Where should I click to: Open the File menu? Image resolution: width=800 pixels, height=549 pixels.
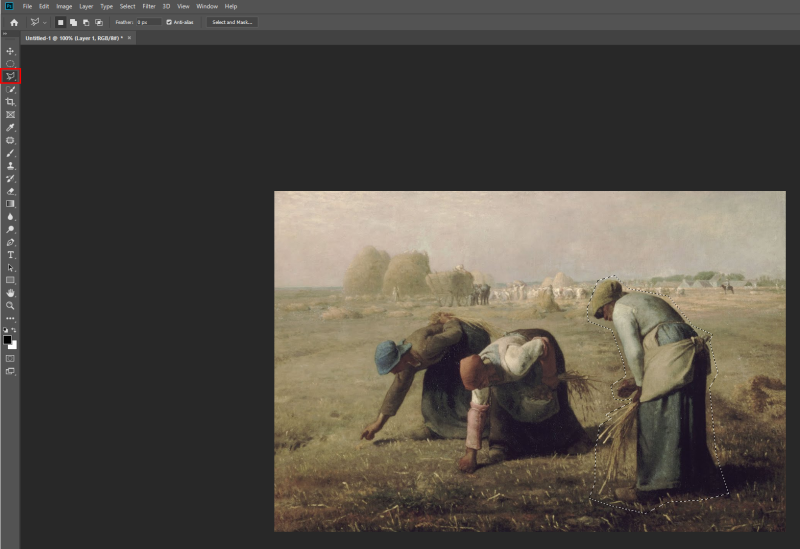27,7
